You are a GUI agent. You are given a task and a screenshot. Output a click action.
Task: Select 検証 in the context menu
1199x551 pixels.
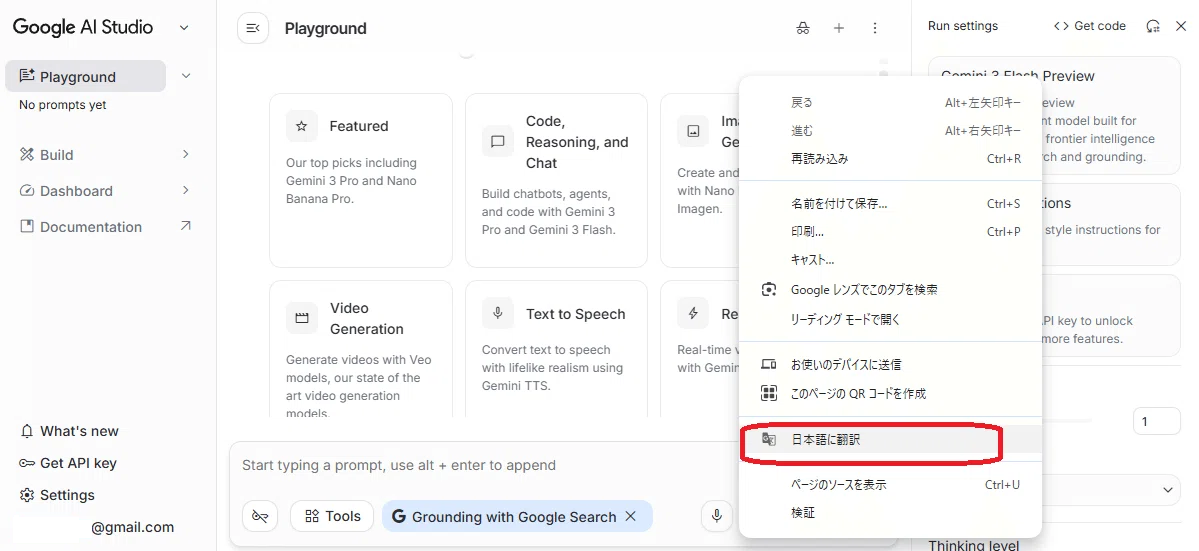click(892, 513)
